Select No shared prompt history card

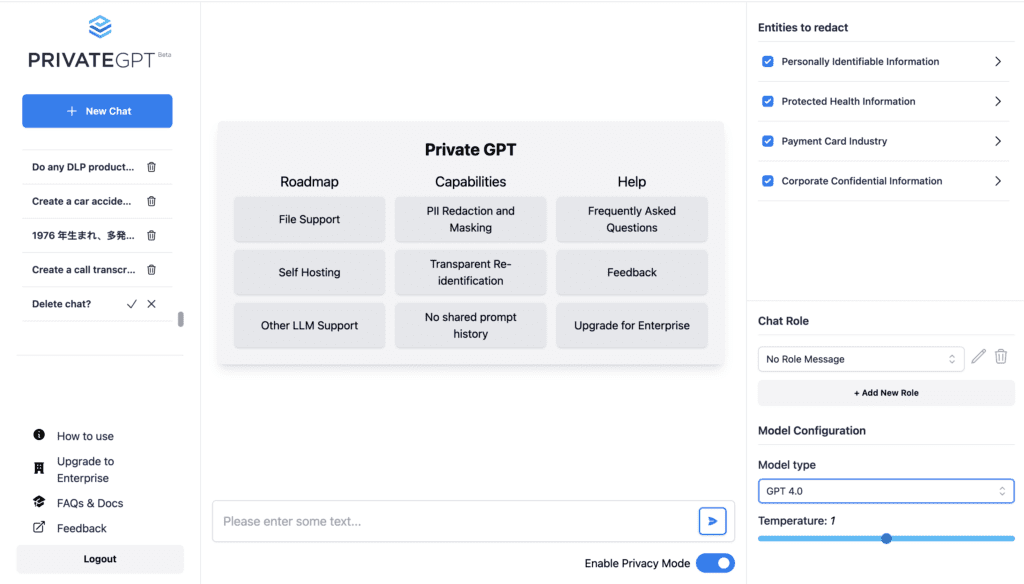click(471, 325)
